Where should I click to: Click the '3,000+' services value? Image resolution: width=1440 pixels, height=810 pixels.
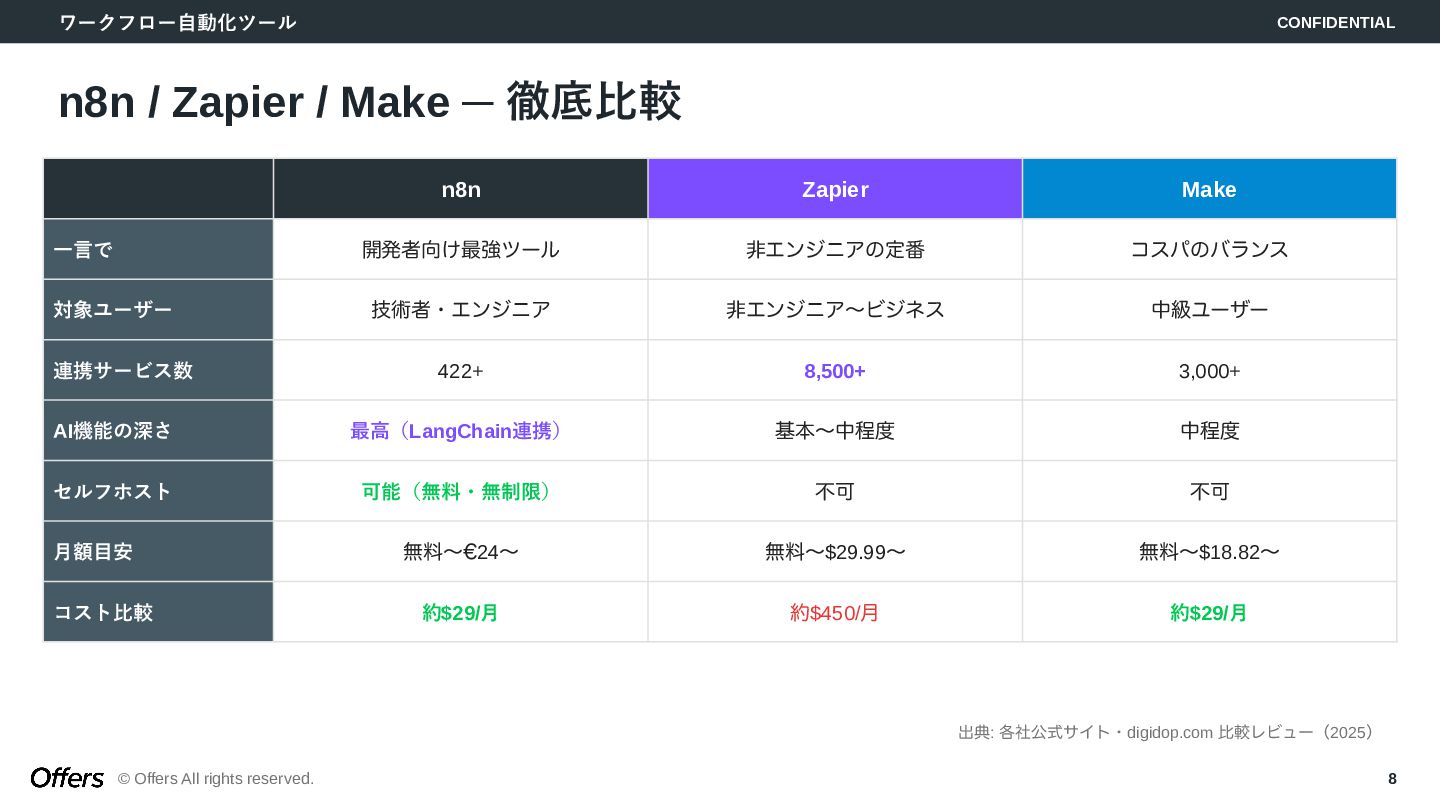pos(1209,371)
